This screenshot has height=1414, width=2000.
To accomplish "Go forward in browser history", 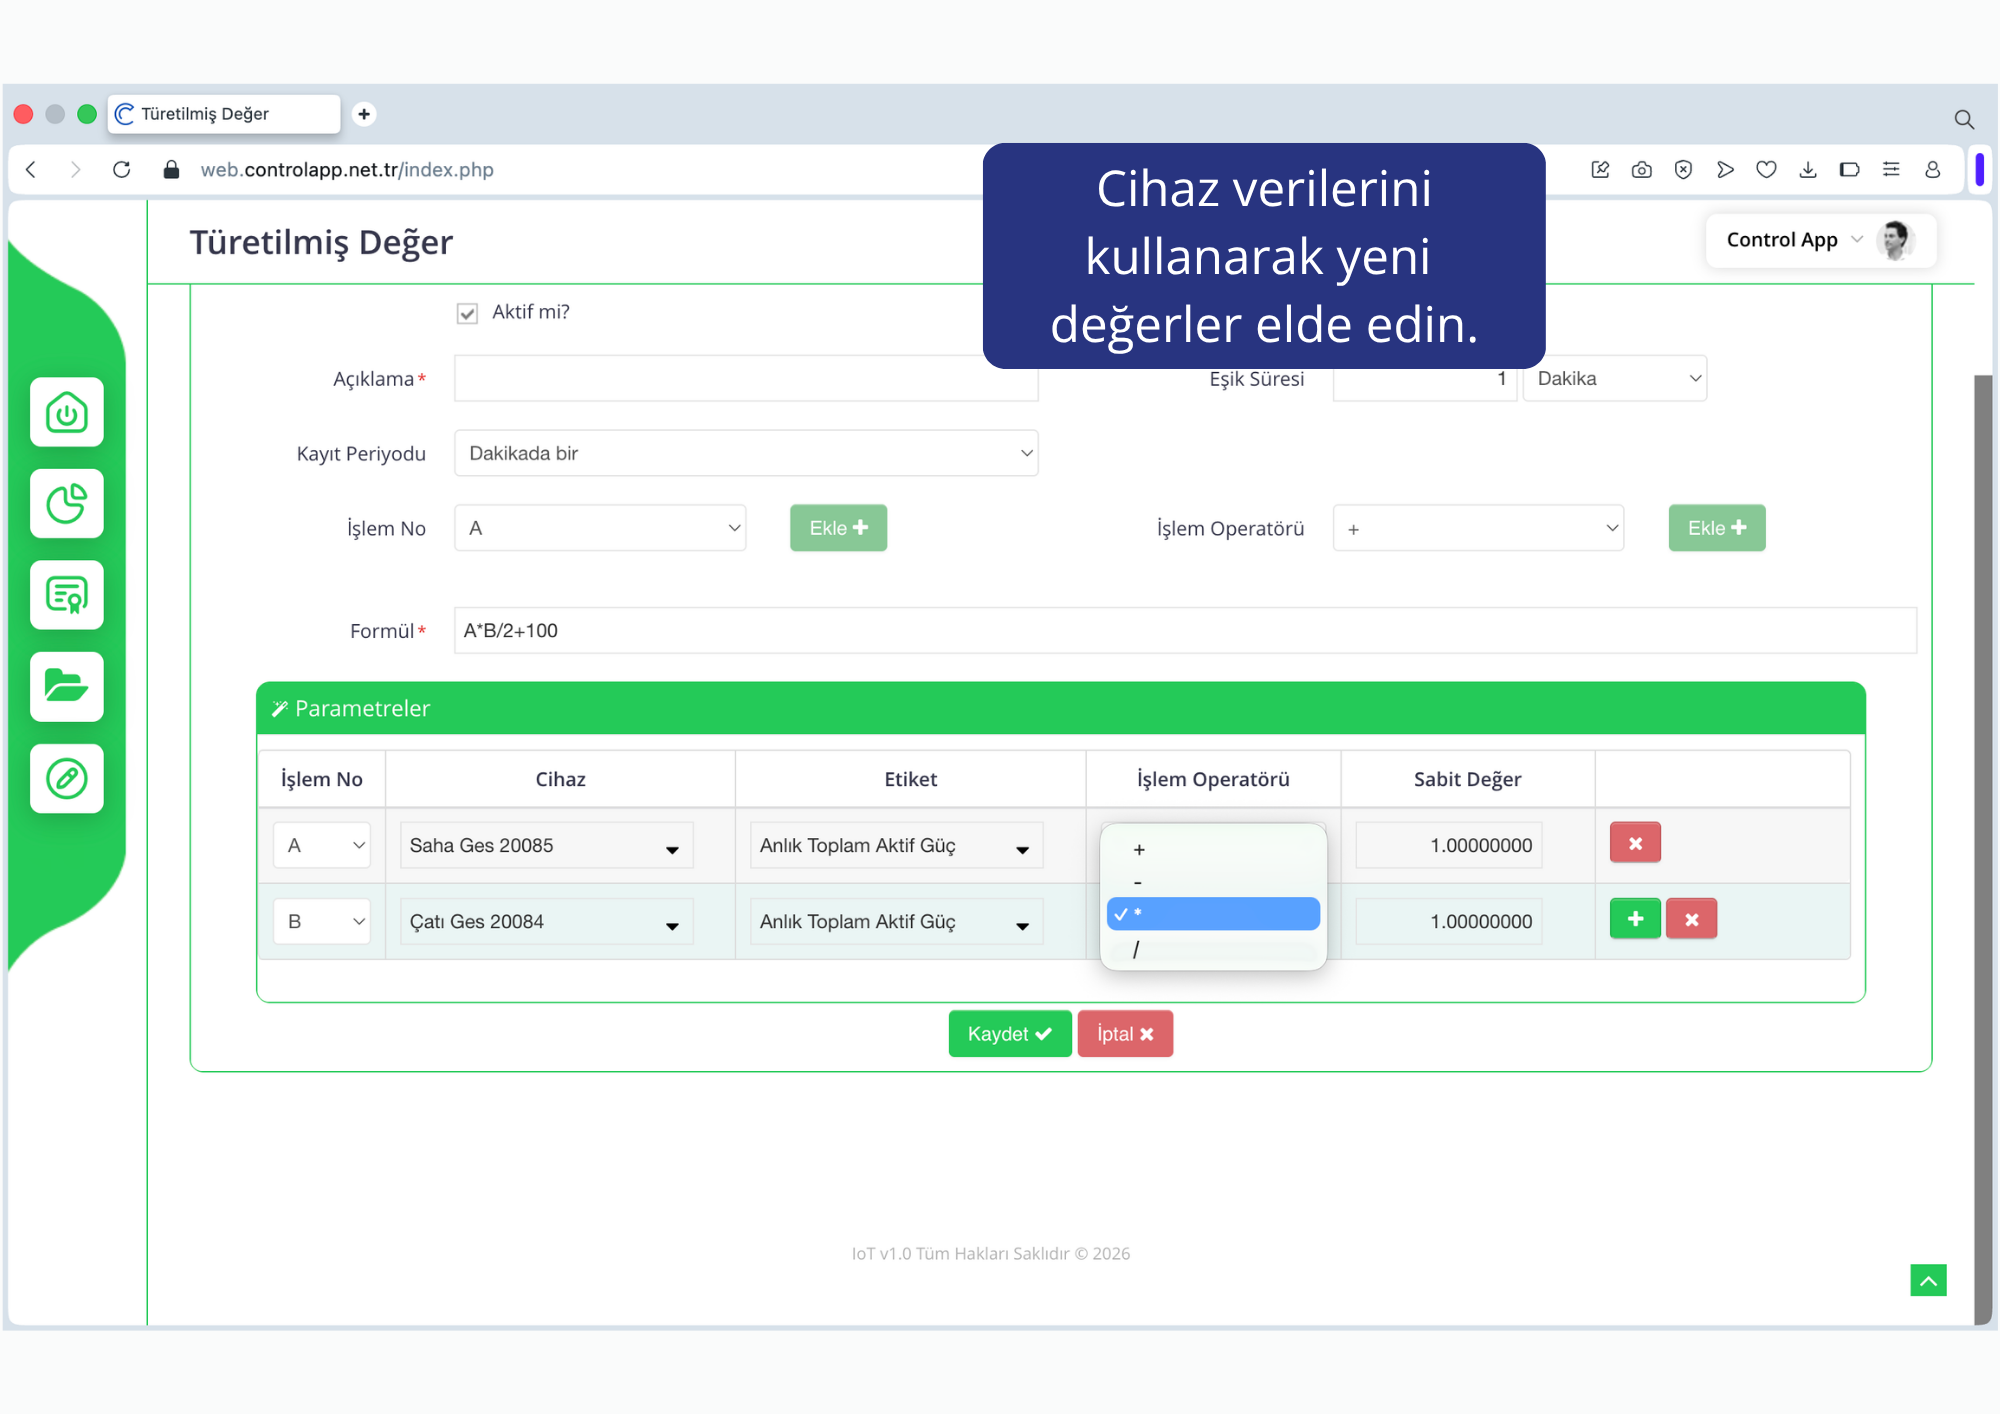I will pyautogui.click(x=75, y=170).
